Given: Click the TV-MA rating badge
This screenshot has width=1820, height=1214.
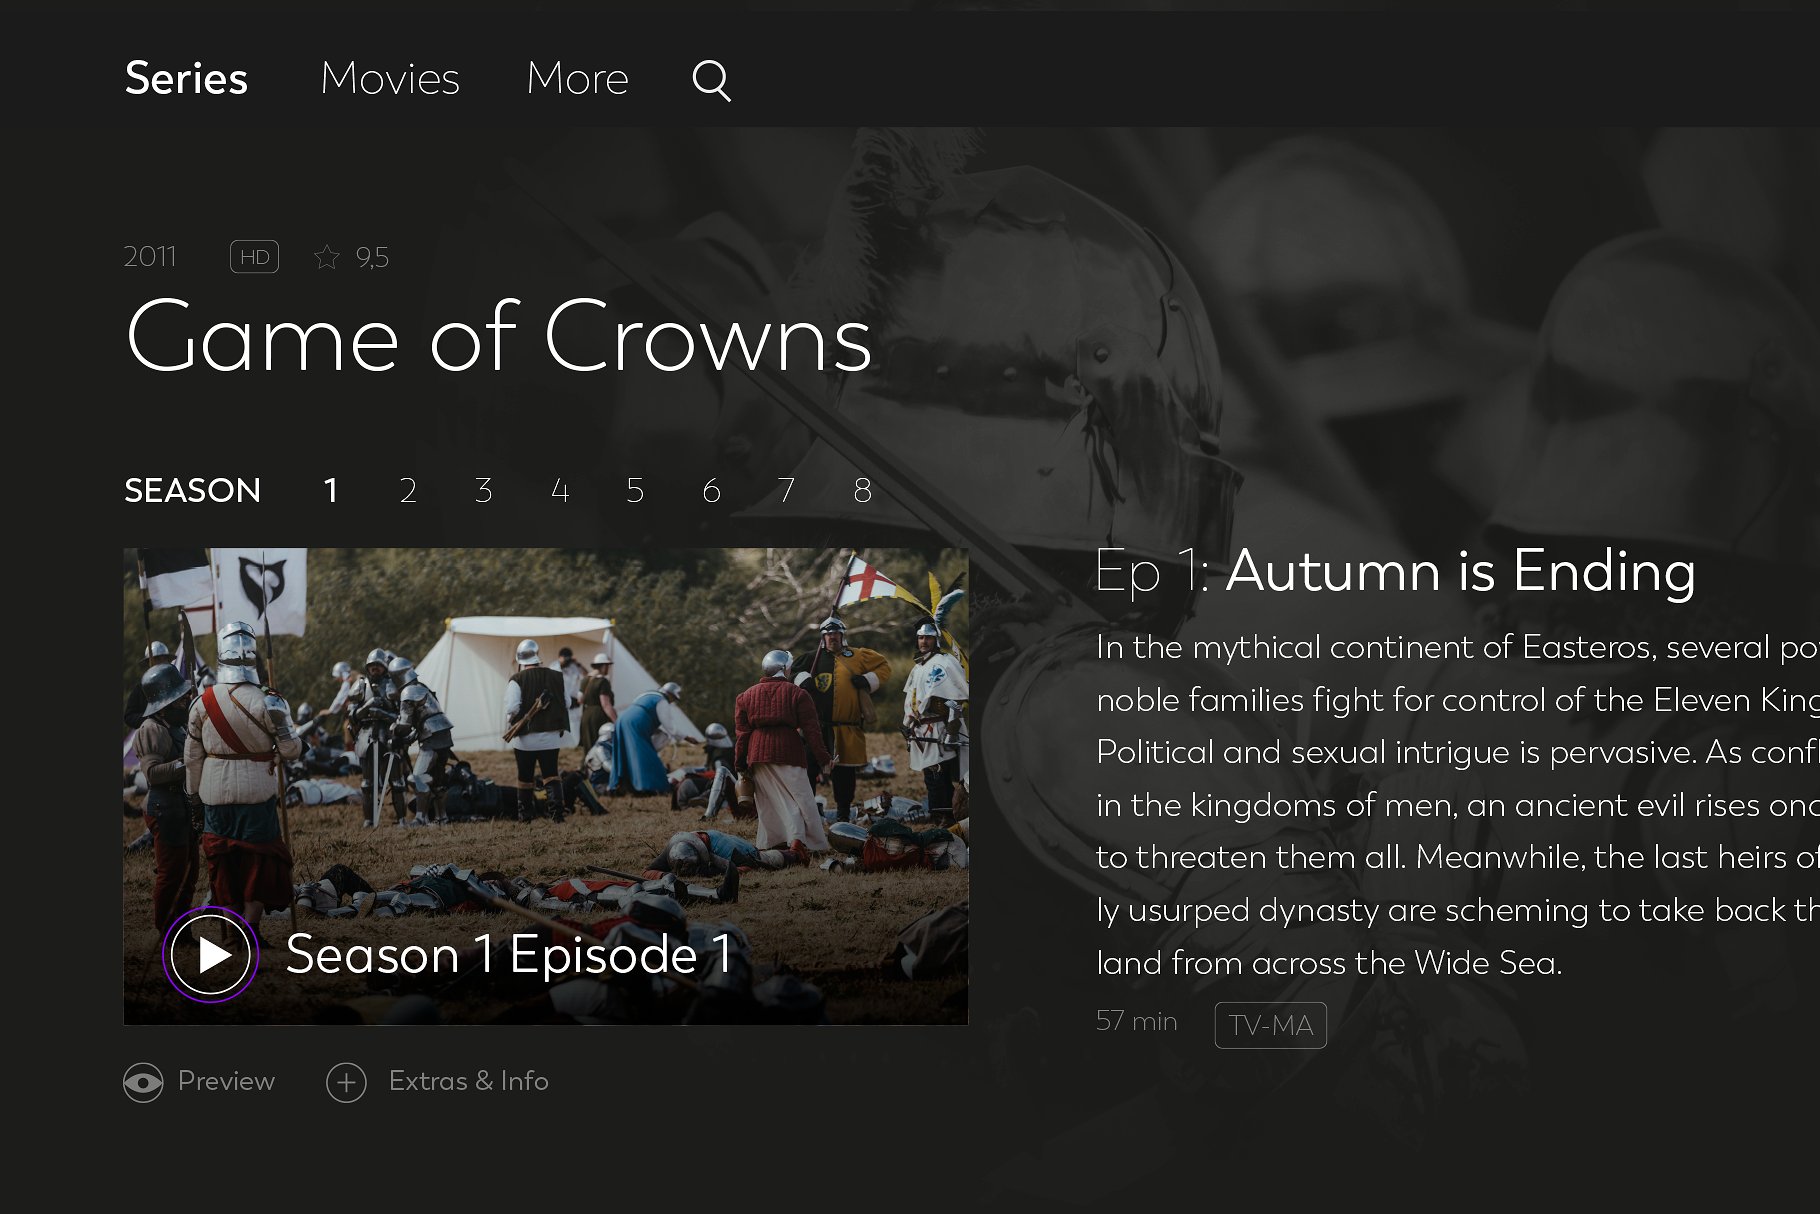Looking at the screenshot, I should 1270,1025.
